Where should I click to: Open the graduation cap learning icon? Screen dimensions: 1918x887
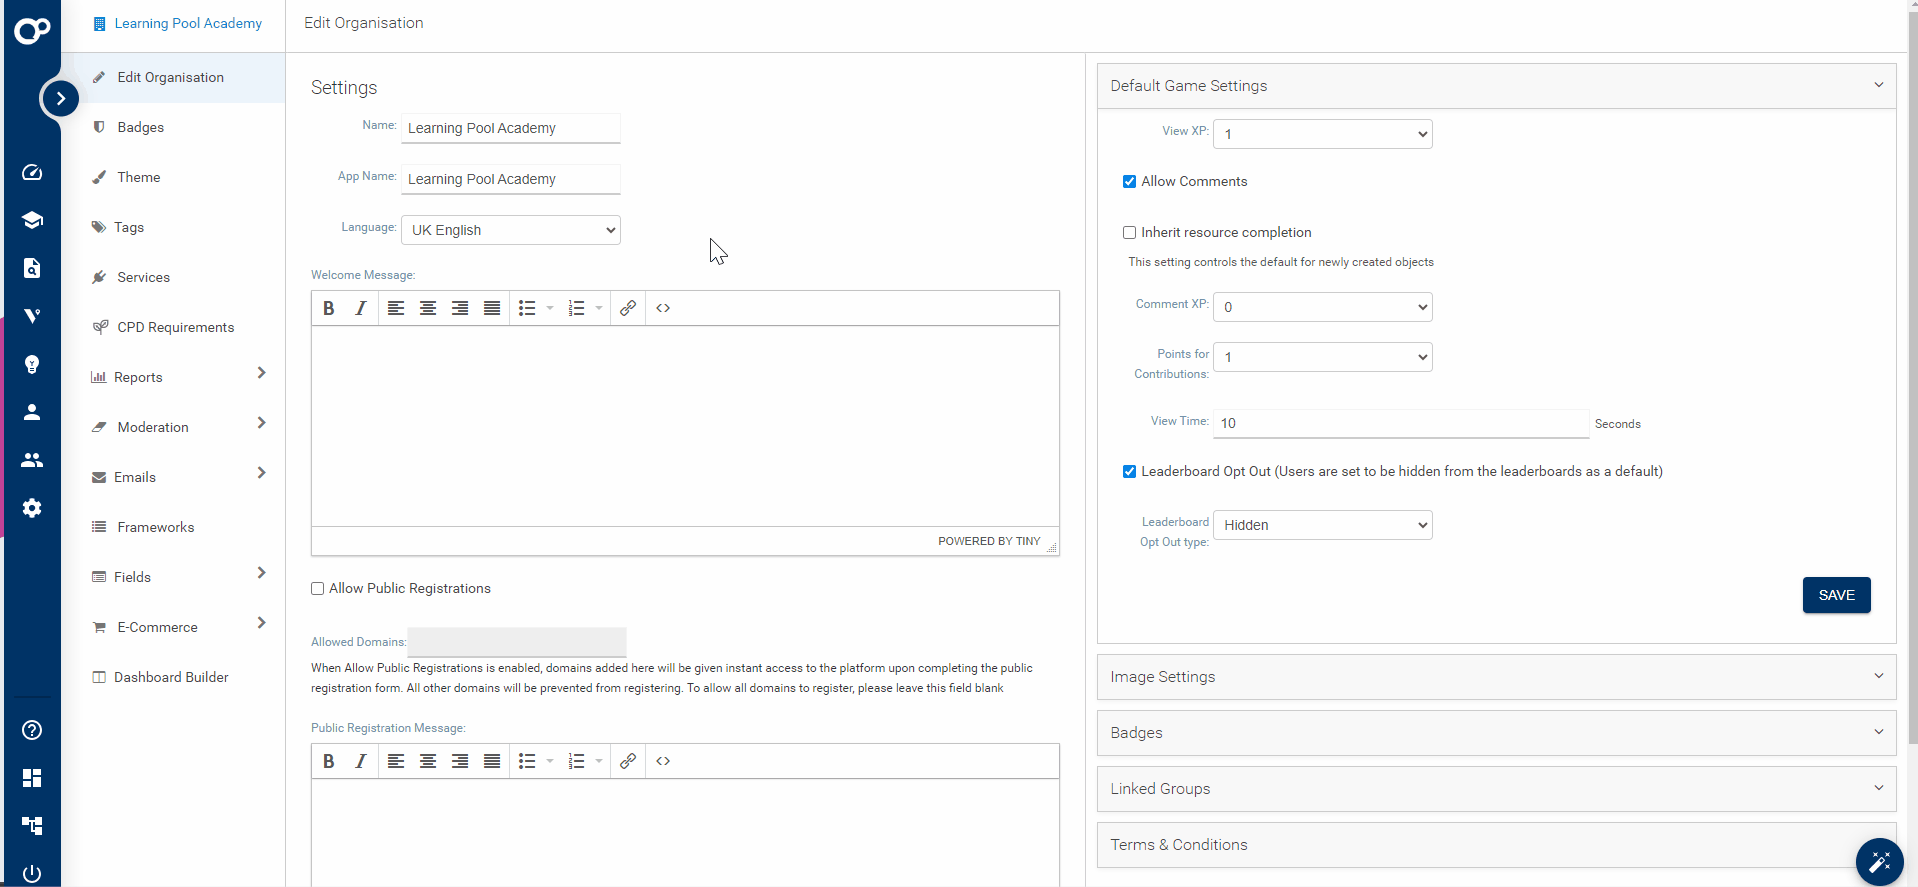32,220
